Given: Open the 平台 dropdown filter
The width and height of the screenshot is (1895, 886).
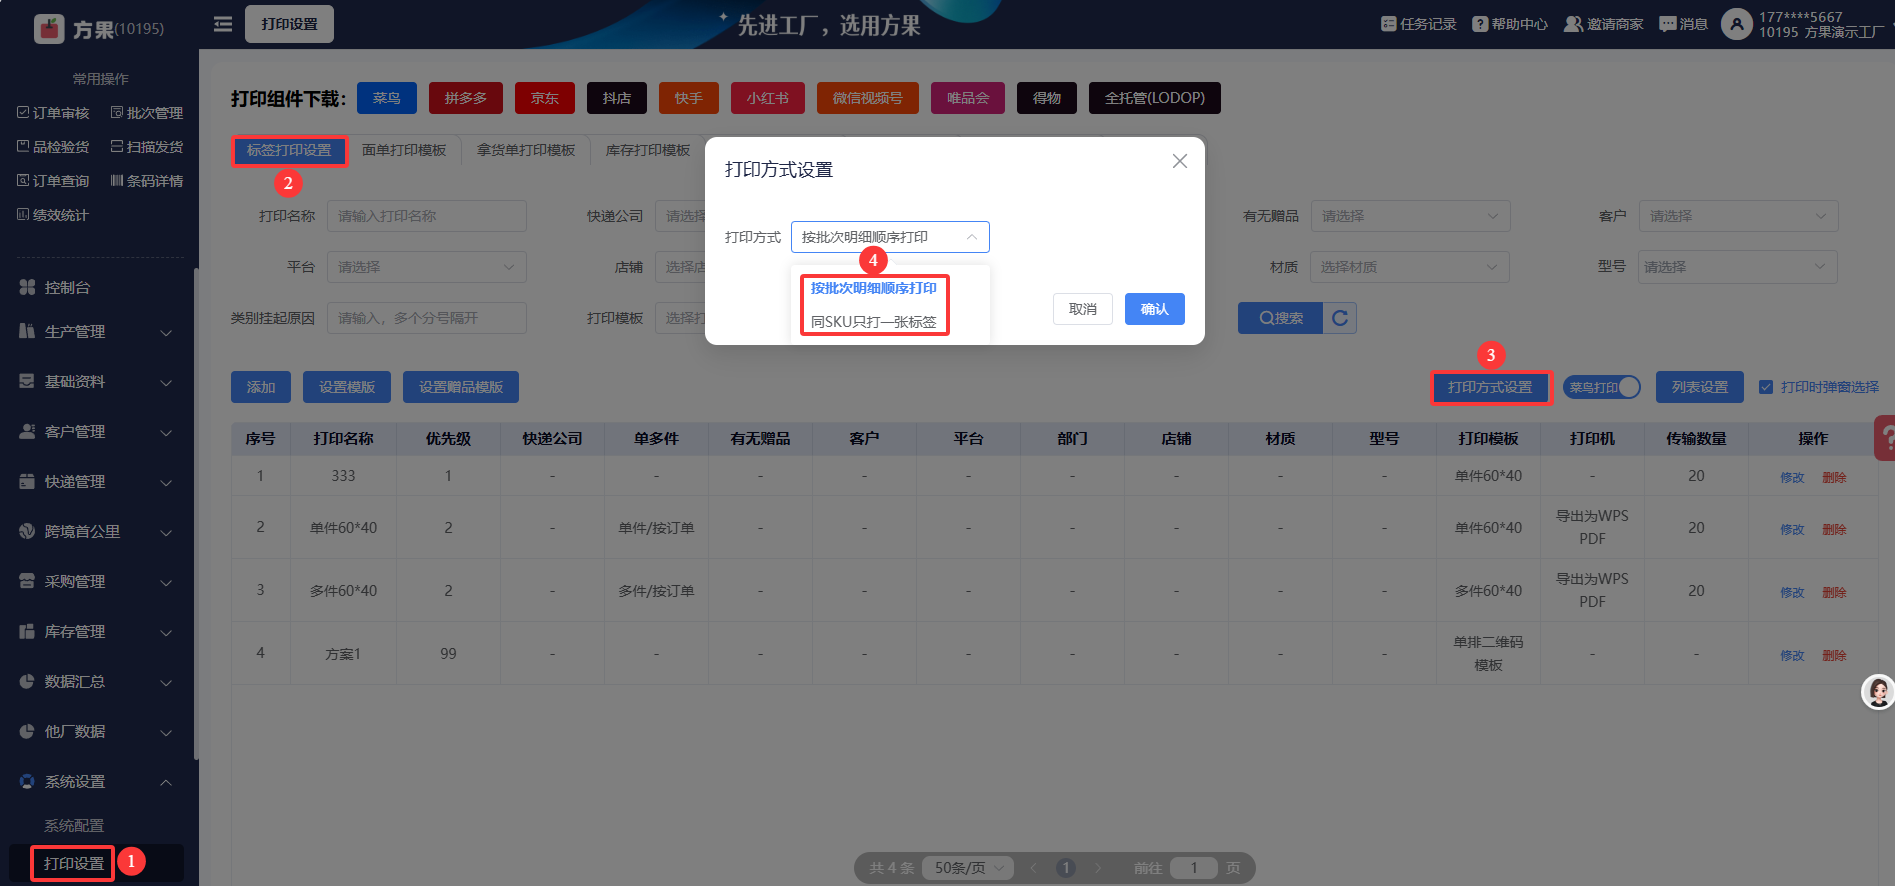Looking at the screenshot, I should click(427, 267).
